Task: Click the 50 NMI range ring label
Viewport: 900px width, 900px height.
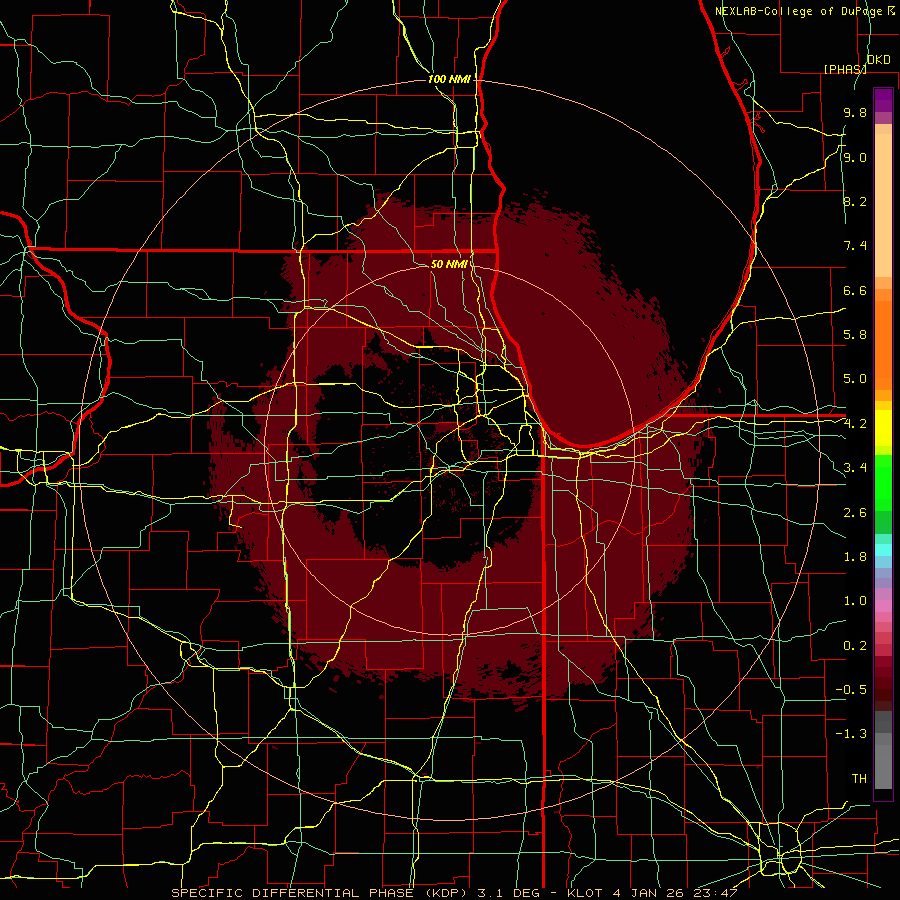Action: pyautogui.click(x=449, y=264)
